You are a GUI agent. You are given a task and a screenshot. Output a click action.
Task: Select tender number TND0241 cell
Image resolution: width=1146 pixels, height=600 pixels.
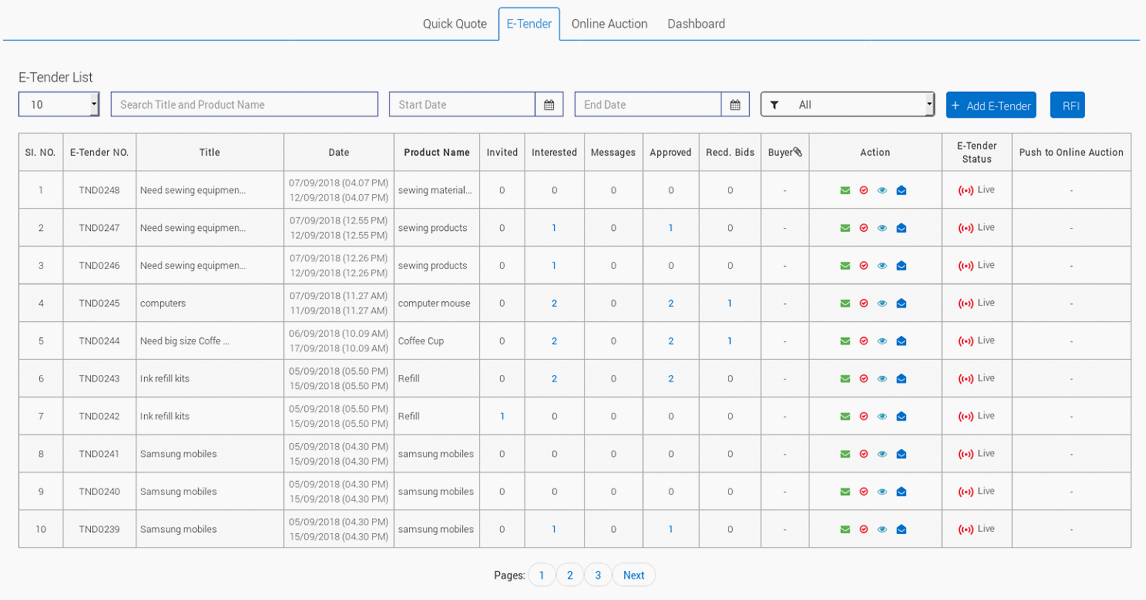(x=99, y=454)
